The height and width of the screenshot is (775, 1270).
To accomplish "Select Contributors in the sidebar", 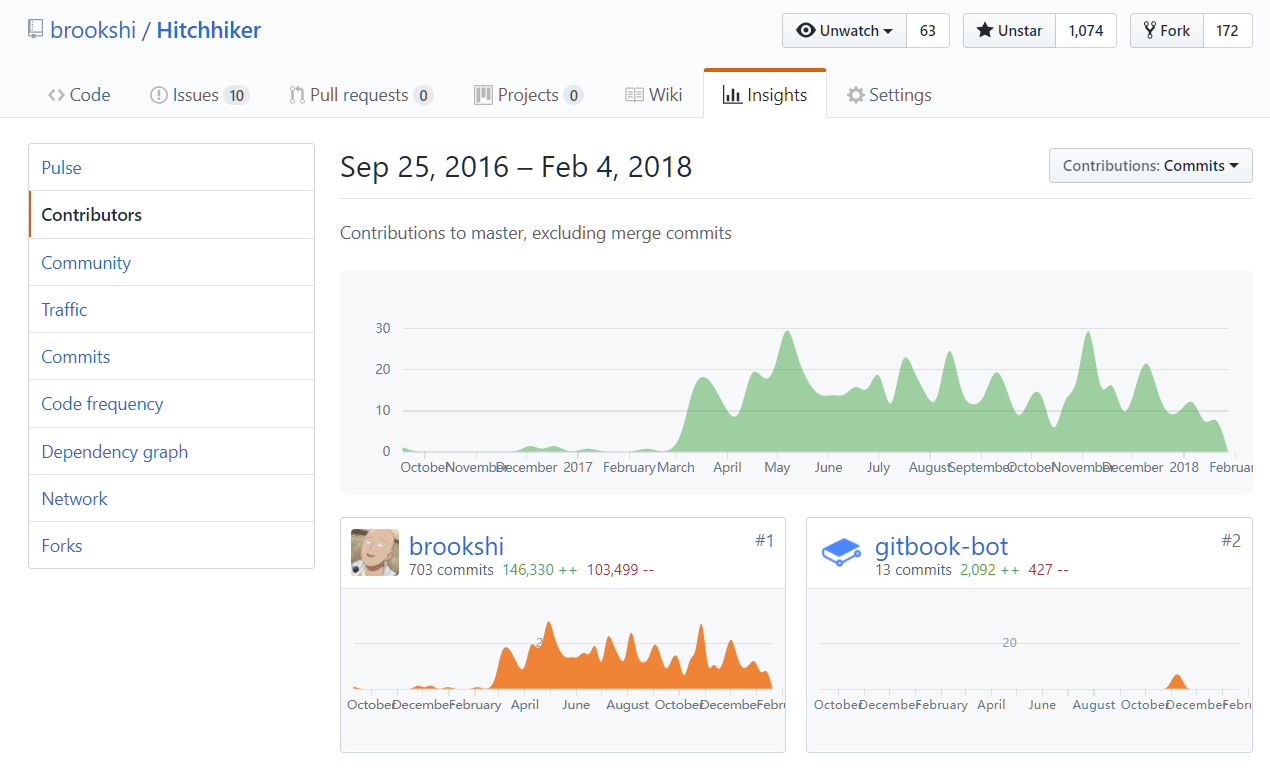I will tap(171, 215).
